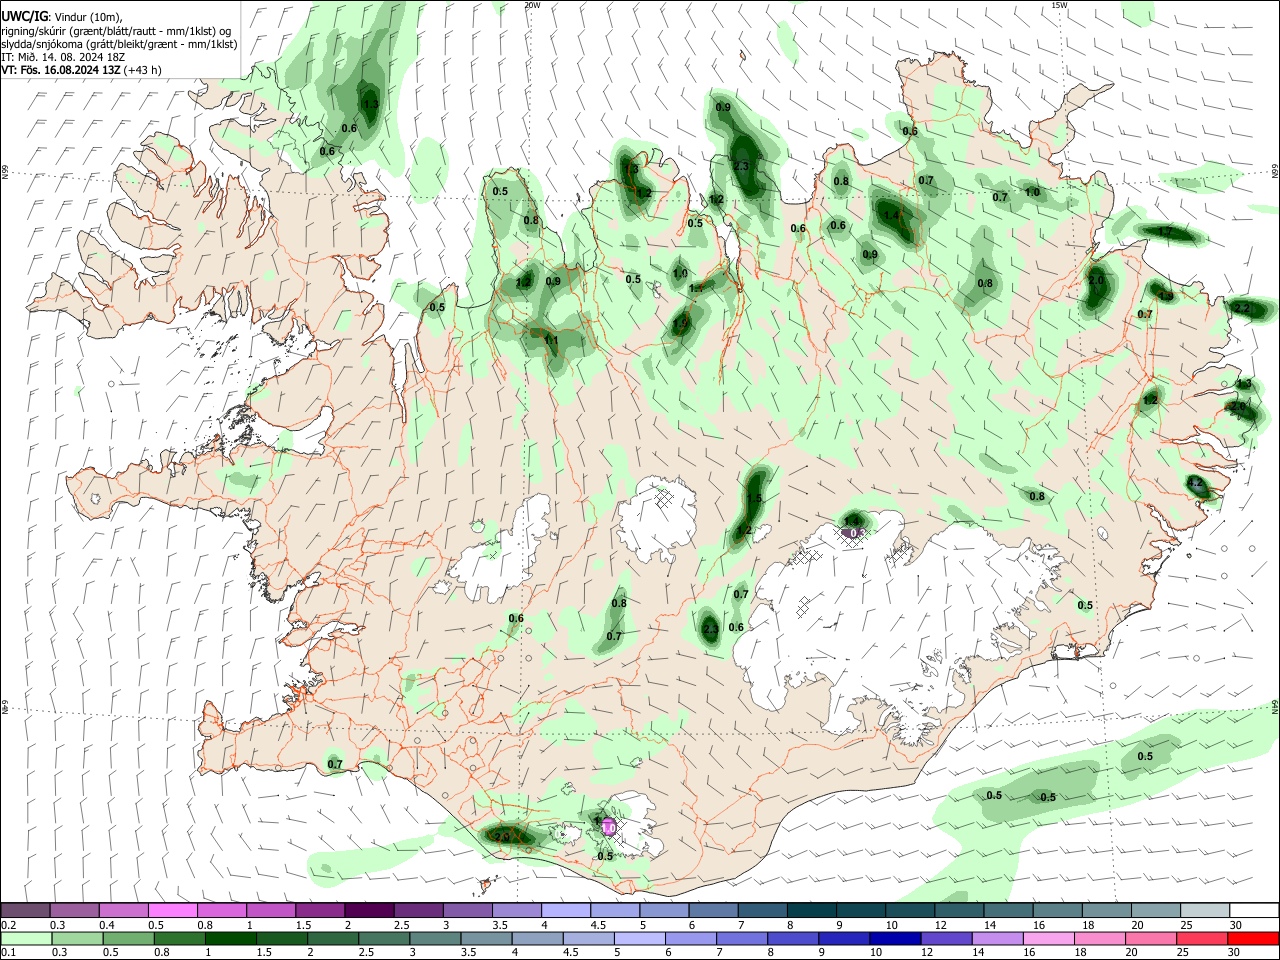Click the greyish-purple 0.2 swatch in snow scale

click(25, 910)
